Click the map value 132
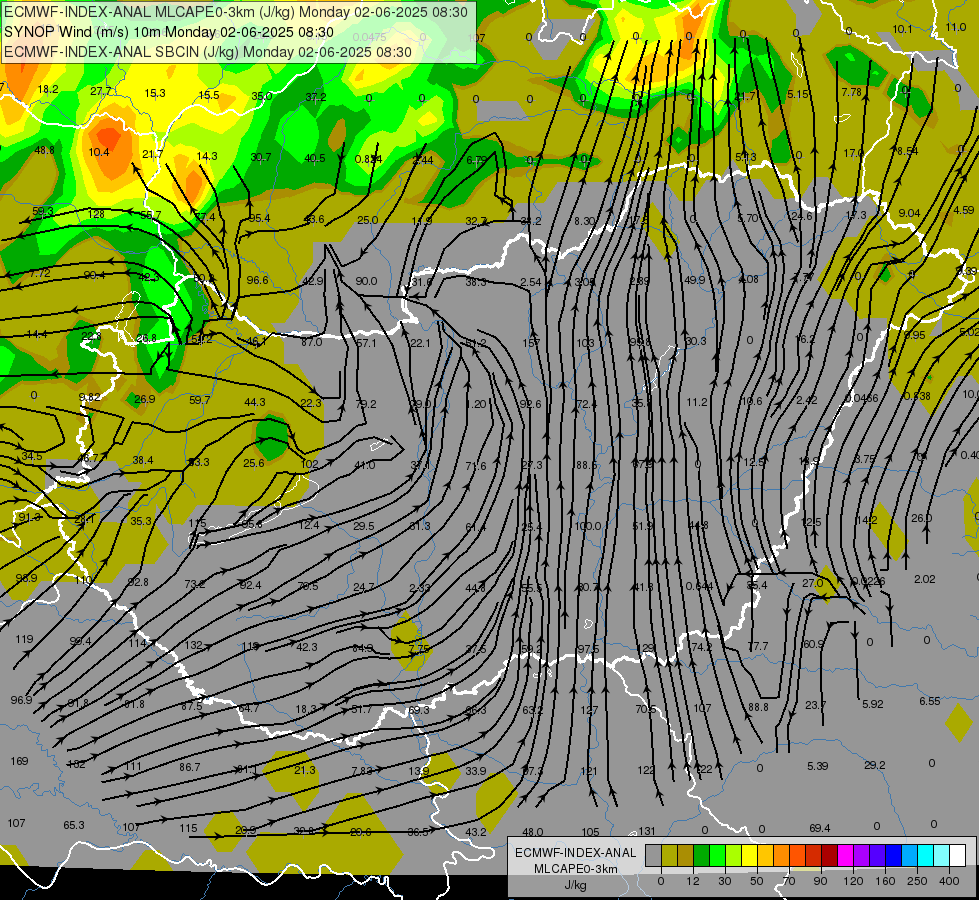This screenshot has width=979, height=900. tap(194, 645)
